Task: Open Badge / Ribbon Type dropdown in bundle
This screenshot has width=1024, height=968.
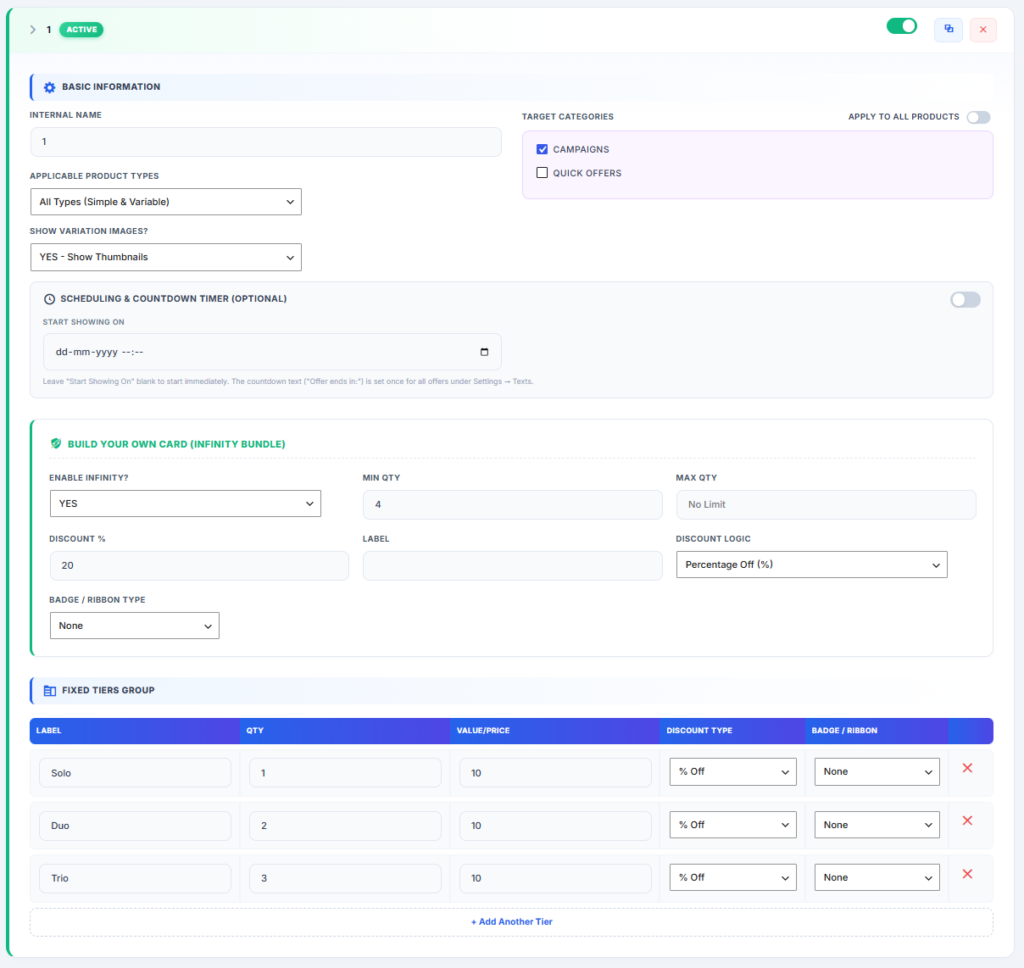Action: click(x=135, y=626)
